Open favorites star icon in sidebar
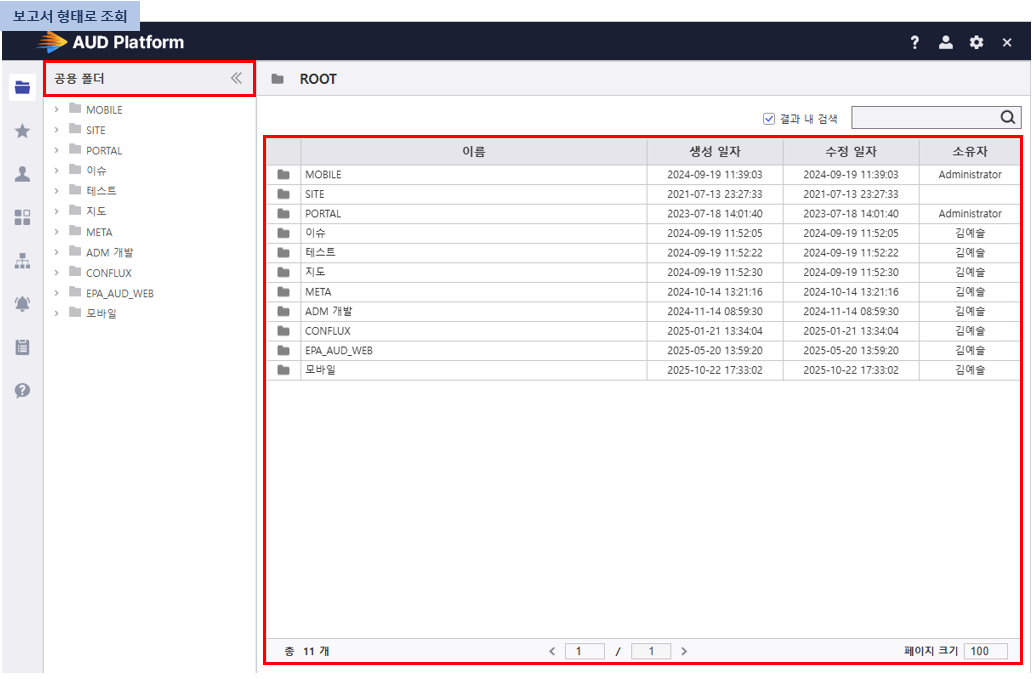This screenshot has height=679, width=1034. pyautogui.click(x=22, y=131)
